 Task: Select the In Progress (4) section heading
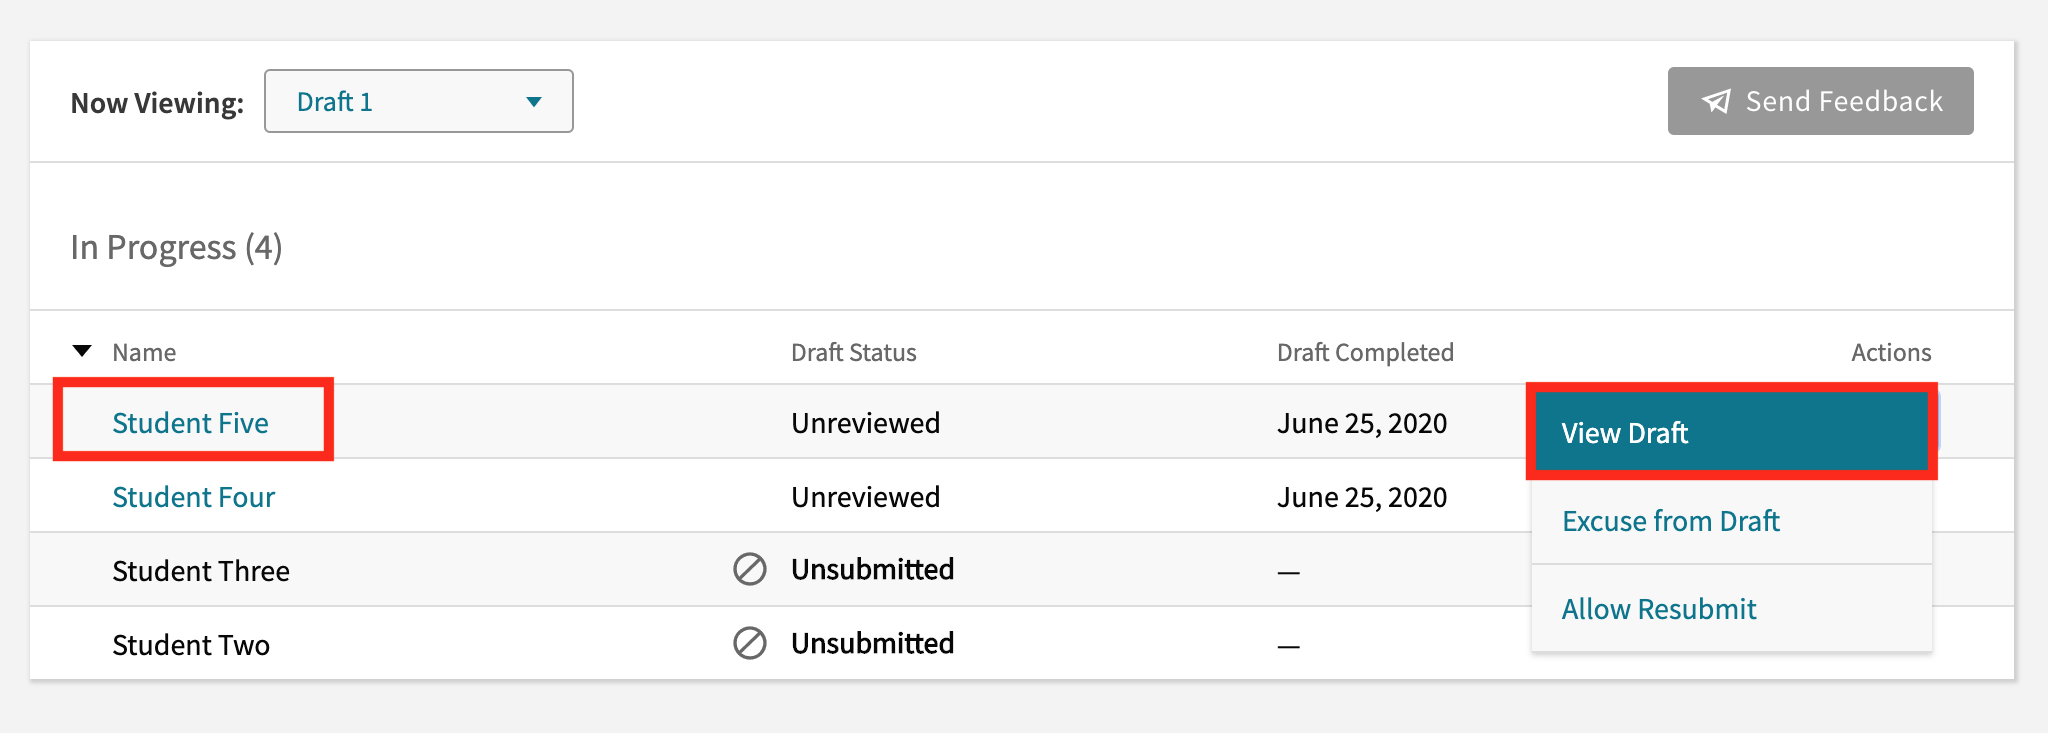[176, 247]
